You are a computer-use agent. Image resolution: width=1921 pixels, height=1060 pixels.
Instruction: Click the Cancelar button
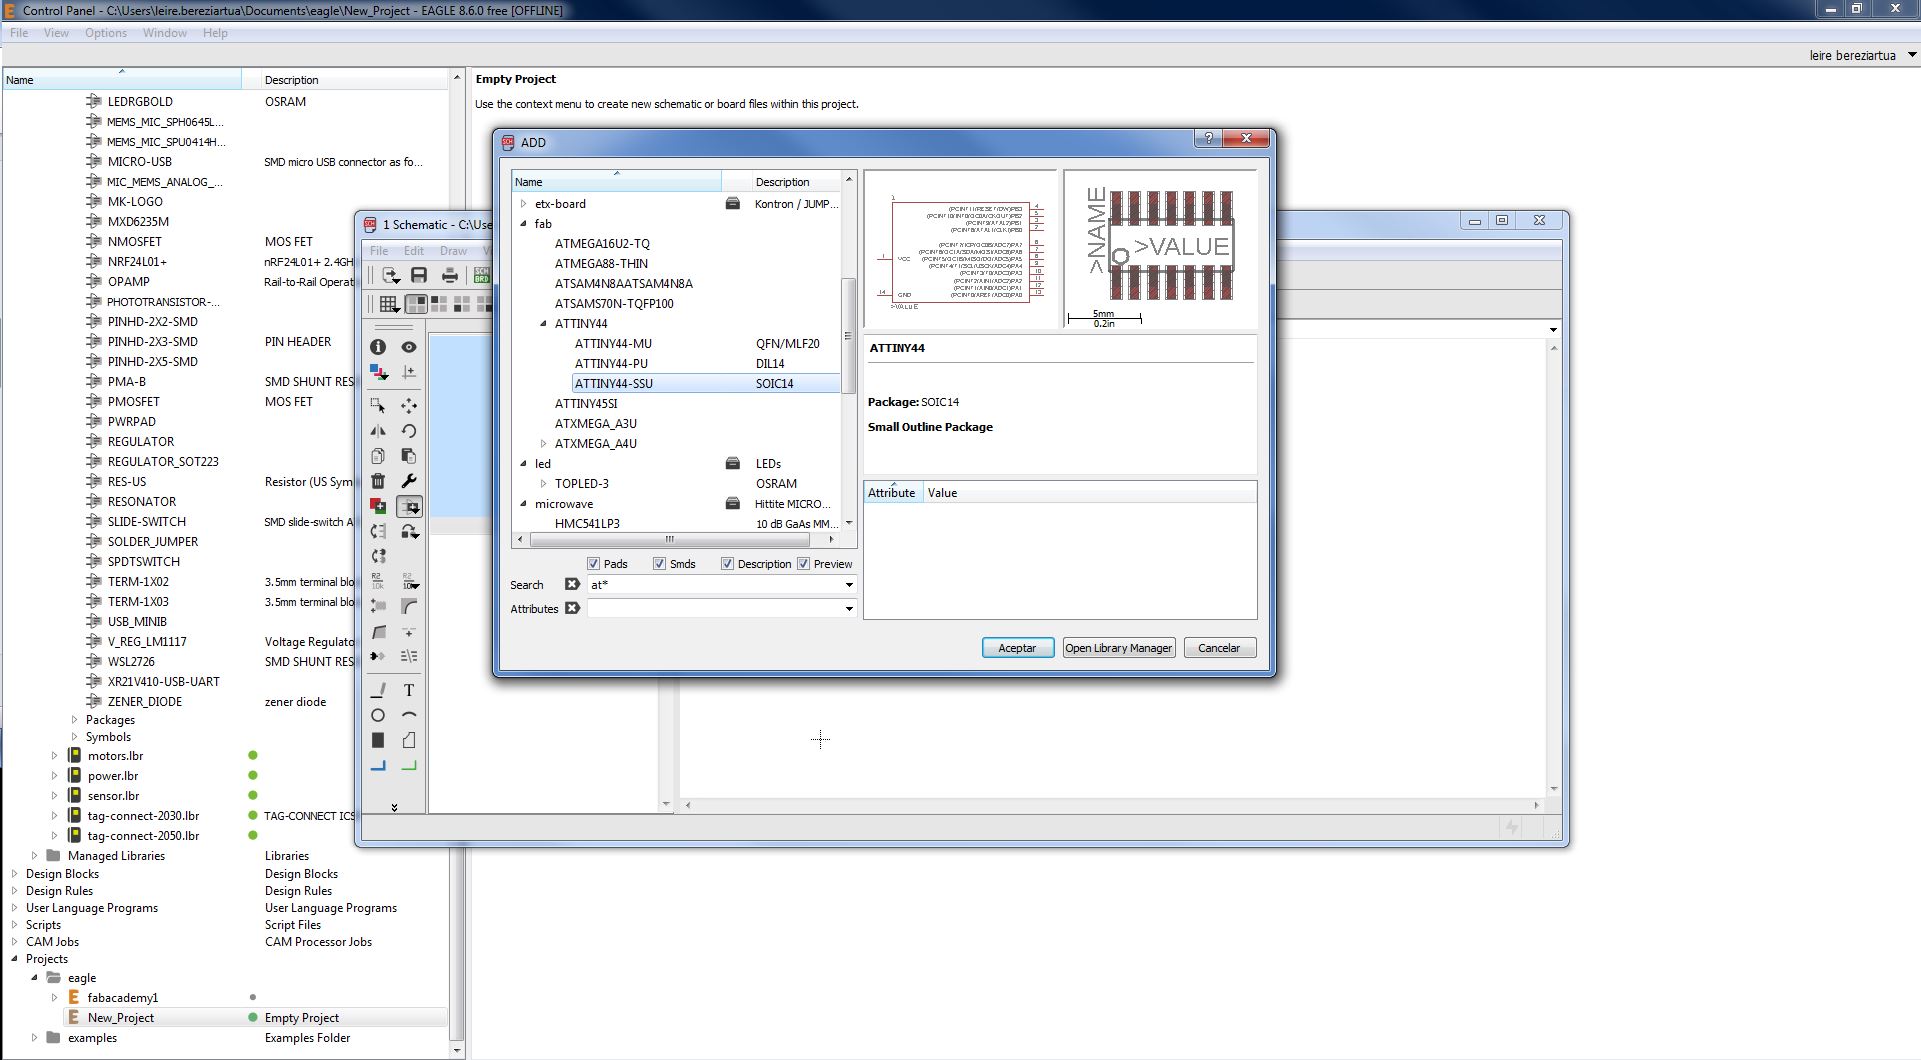1219,648
